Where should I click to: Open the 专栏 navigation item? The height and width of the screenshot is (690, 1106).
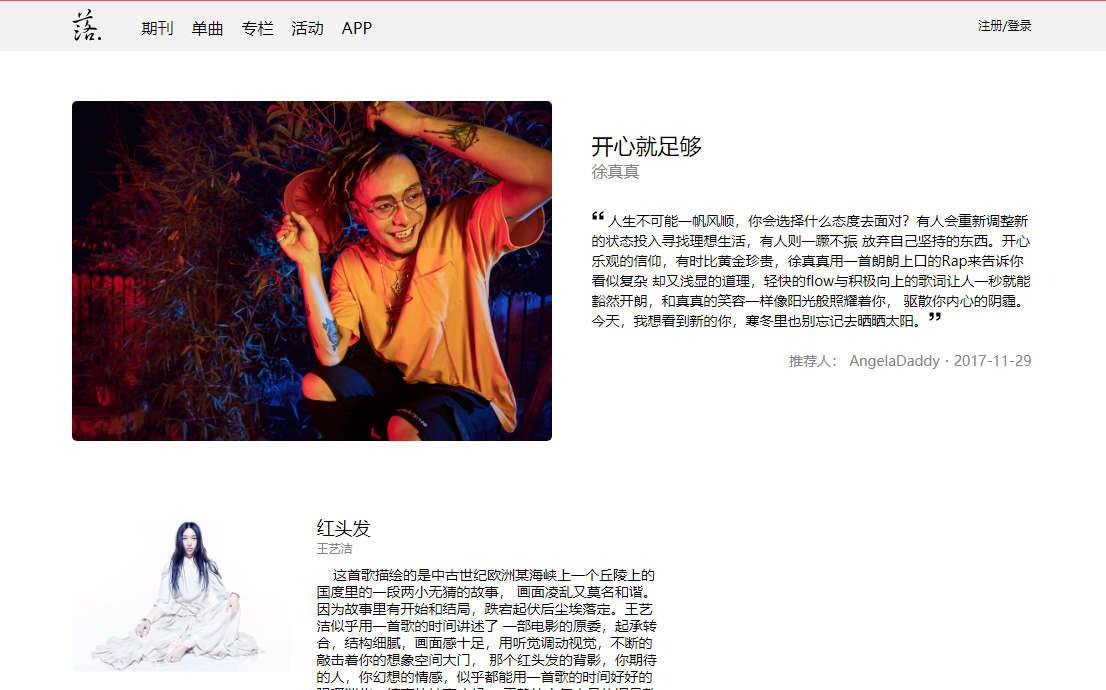[257, 28]
